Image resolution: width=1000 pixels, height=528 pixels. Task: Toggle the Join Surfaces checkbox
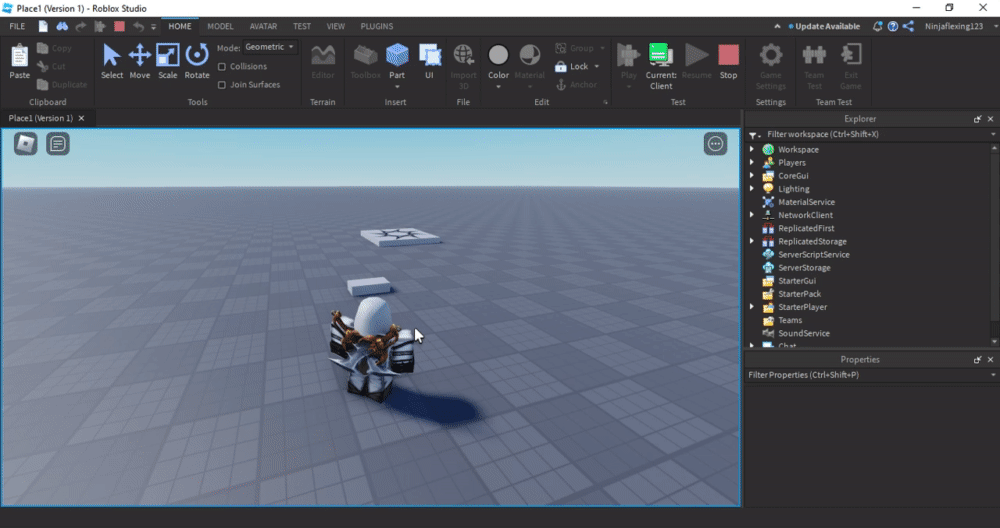click(222, 85)
